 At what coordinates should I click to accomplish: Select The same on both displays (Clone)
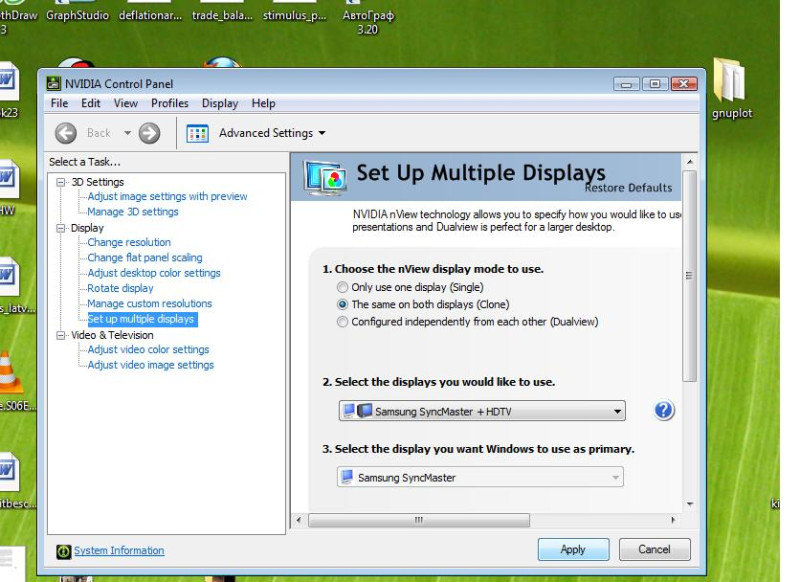pyautogui.click(x=342, y=305)
